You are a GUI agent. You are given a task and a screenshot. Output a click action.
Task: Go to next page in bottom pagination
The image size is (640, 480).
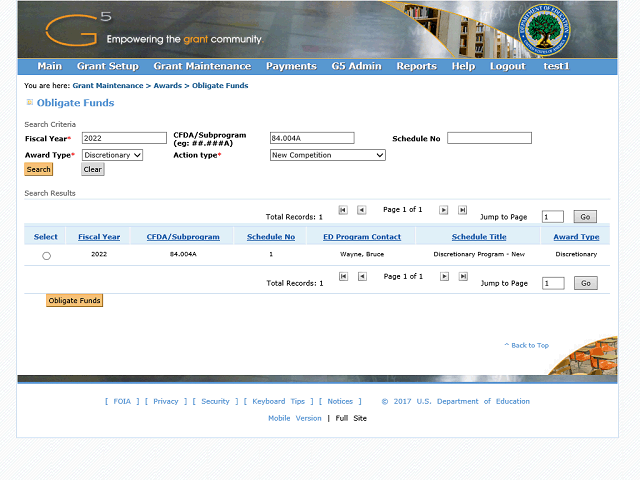pyautogui.click(x=444, y=276)
